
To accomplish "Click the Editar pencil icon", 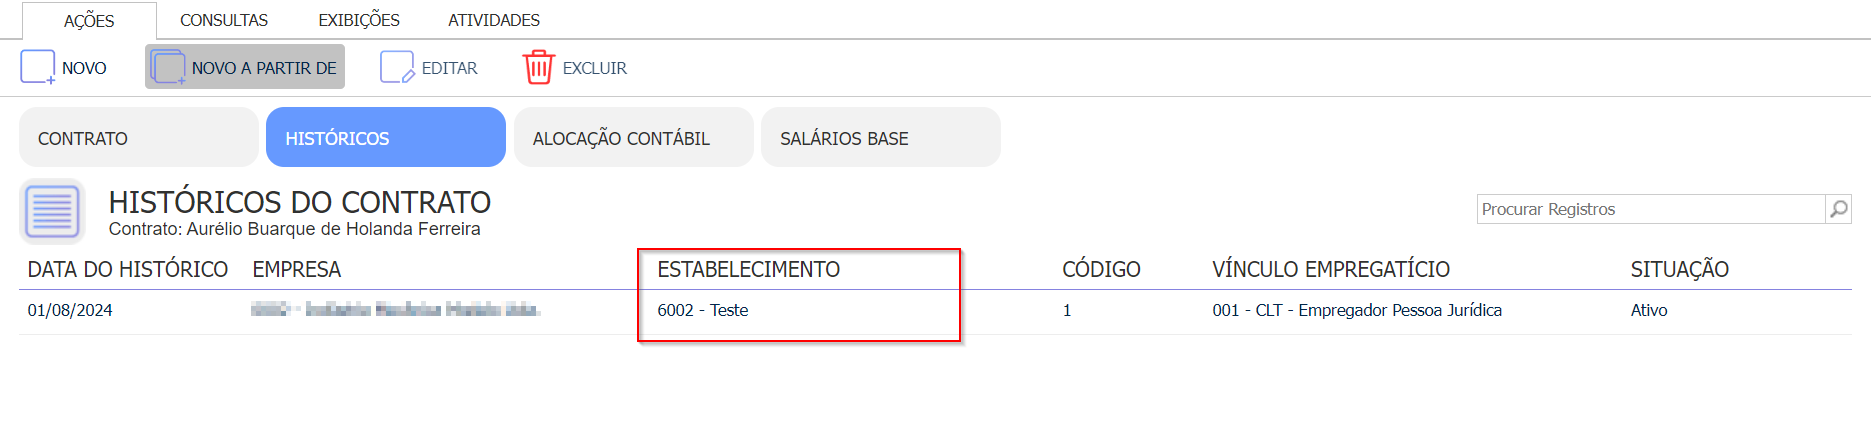I will click(397, 67).
